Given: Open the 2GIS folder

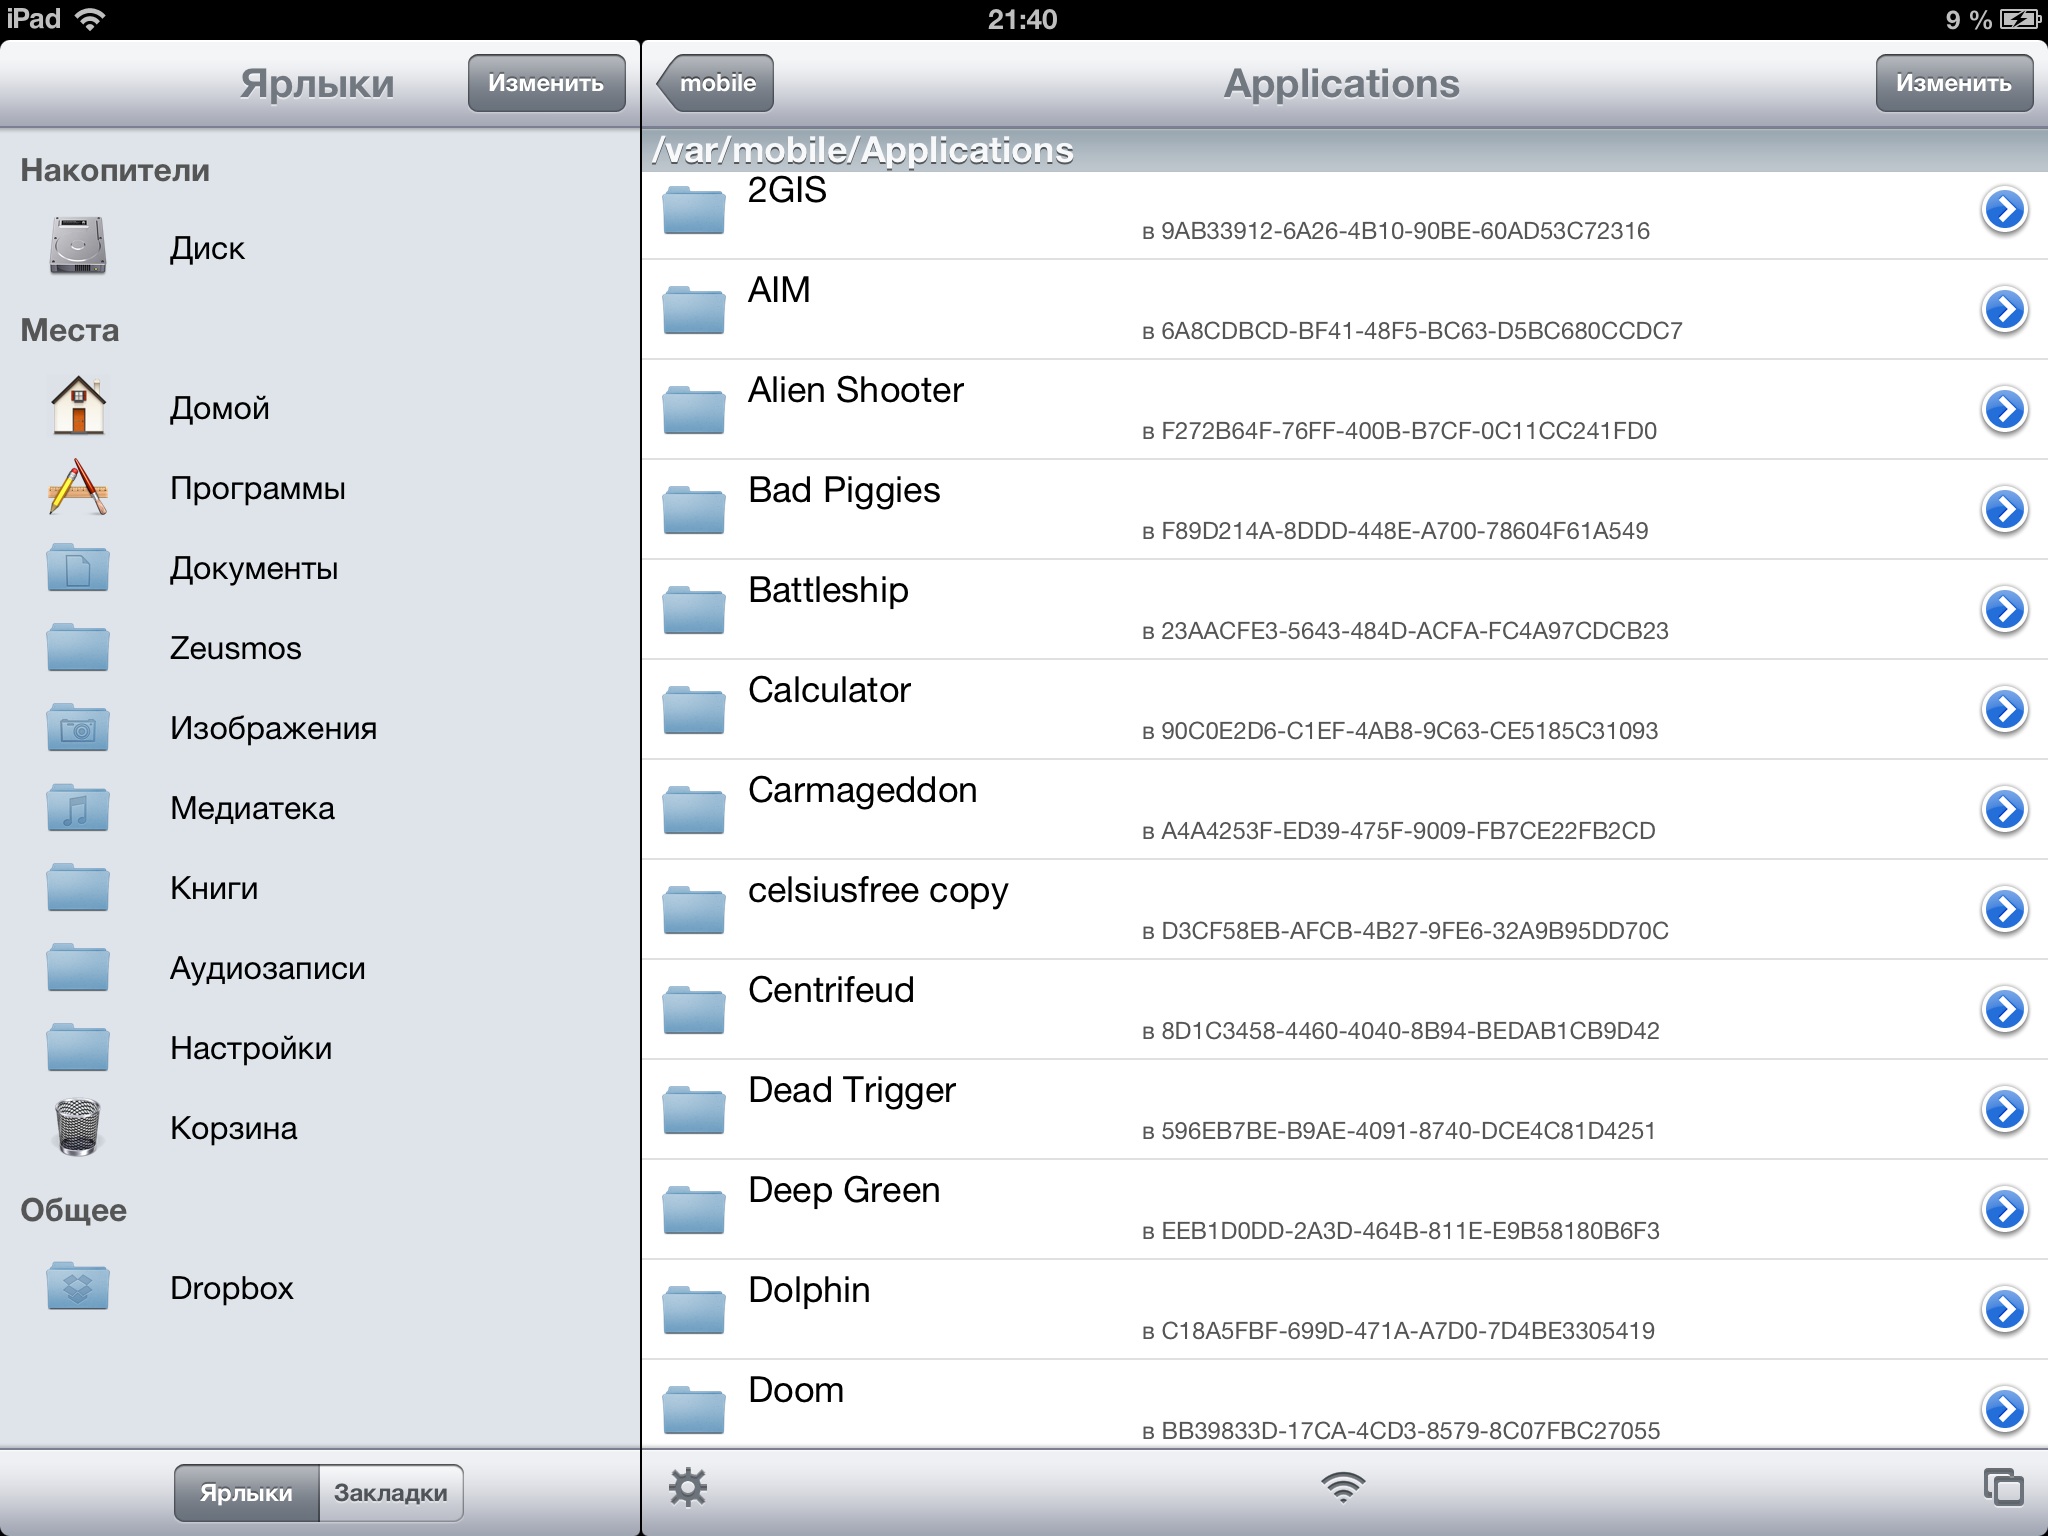Looking at the screenshot, I should (x=1345, y=215).
